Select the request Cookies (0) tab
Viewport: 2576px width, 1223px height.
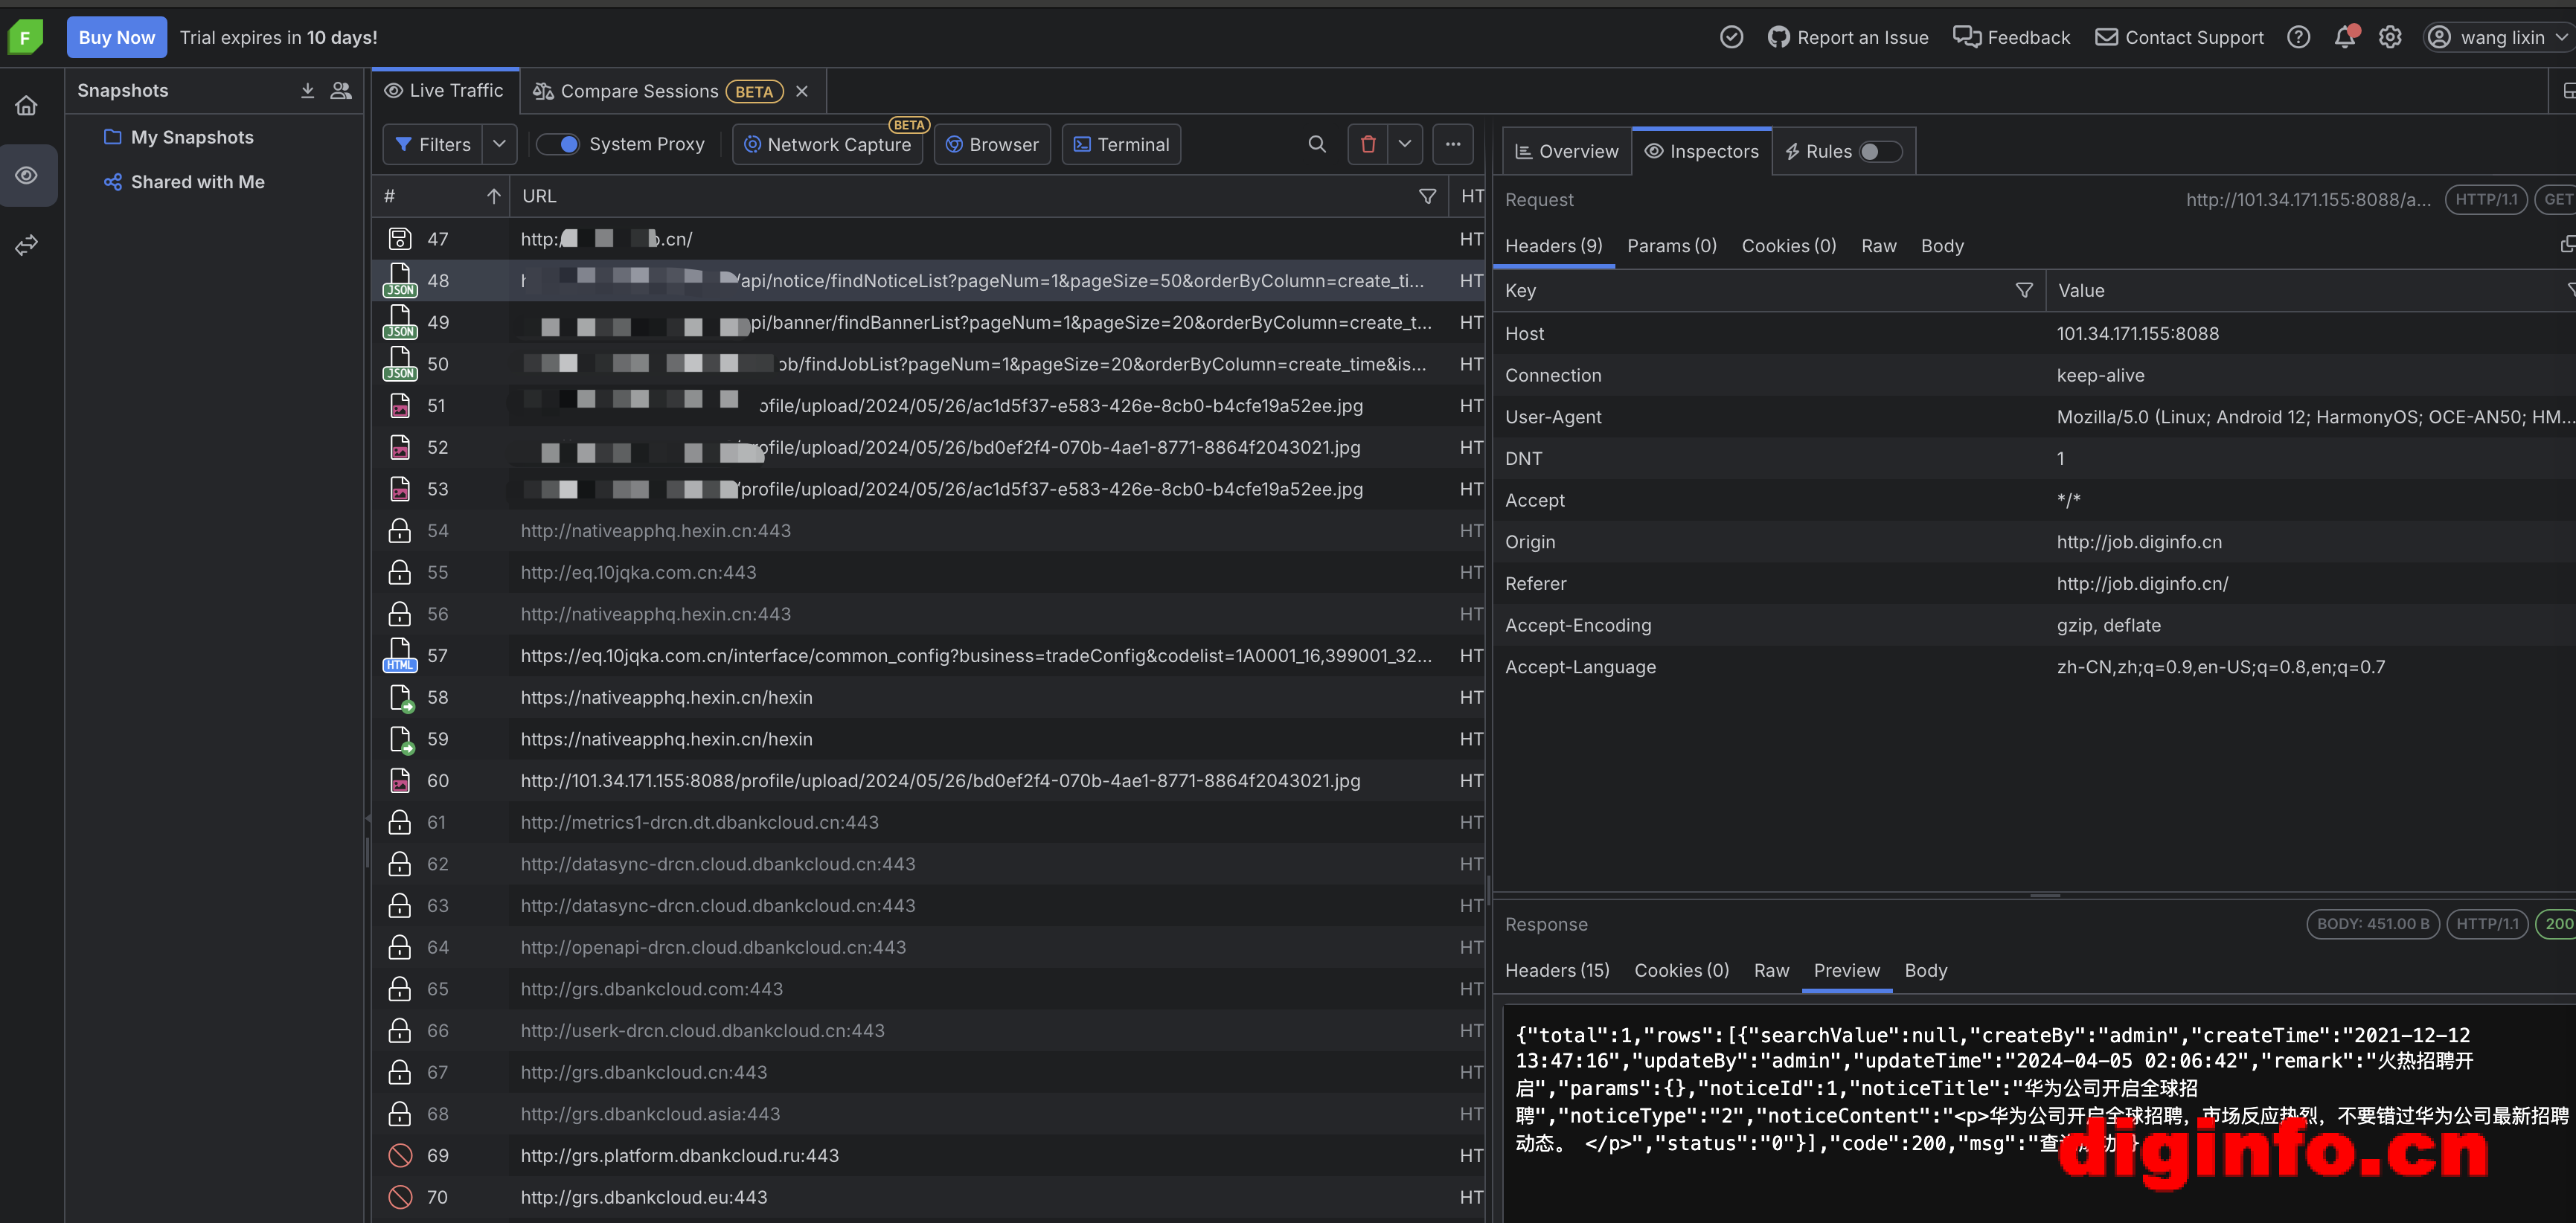point(1788,246)
